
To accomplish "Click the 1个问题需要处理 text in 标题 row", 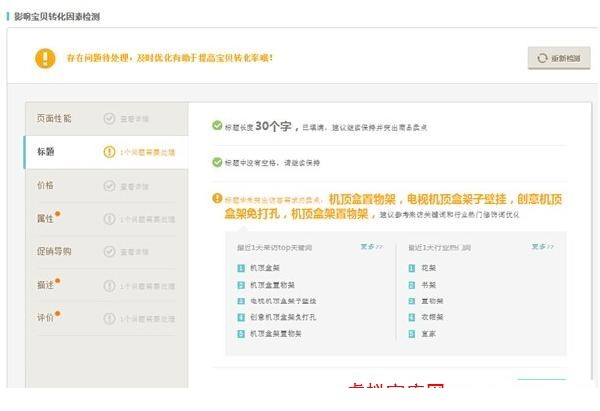I will [x=147, y=152].
